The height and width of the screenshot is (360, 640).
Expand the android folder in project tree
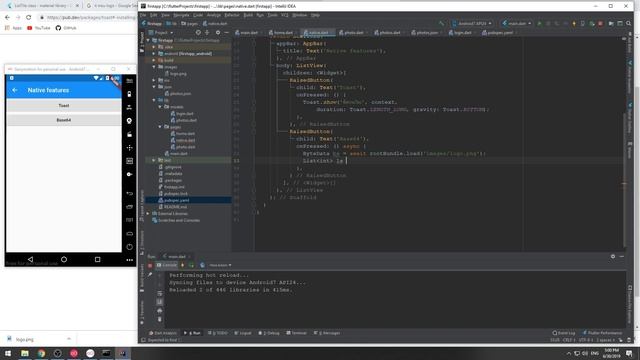tap(154, 53)
